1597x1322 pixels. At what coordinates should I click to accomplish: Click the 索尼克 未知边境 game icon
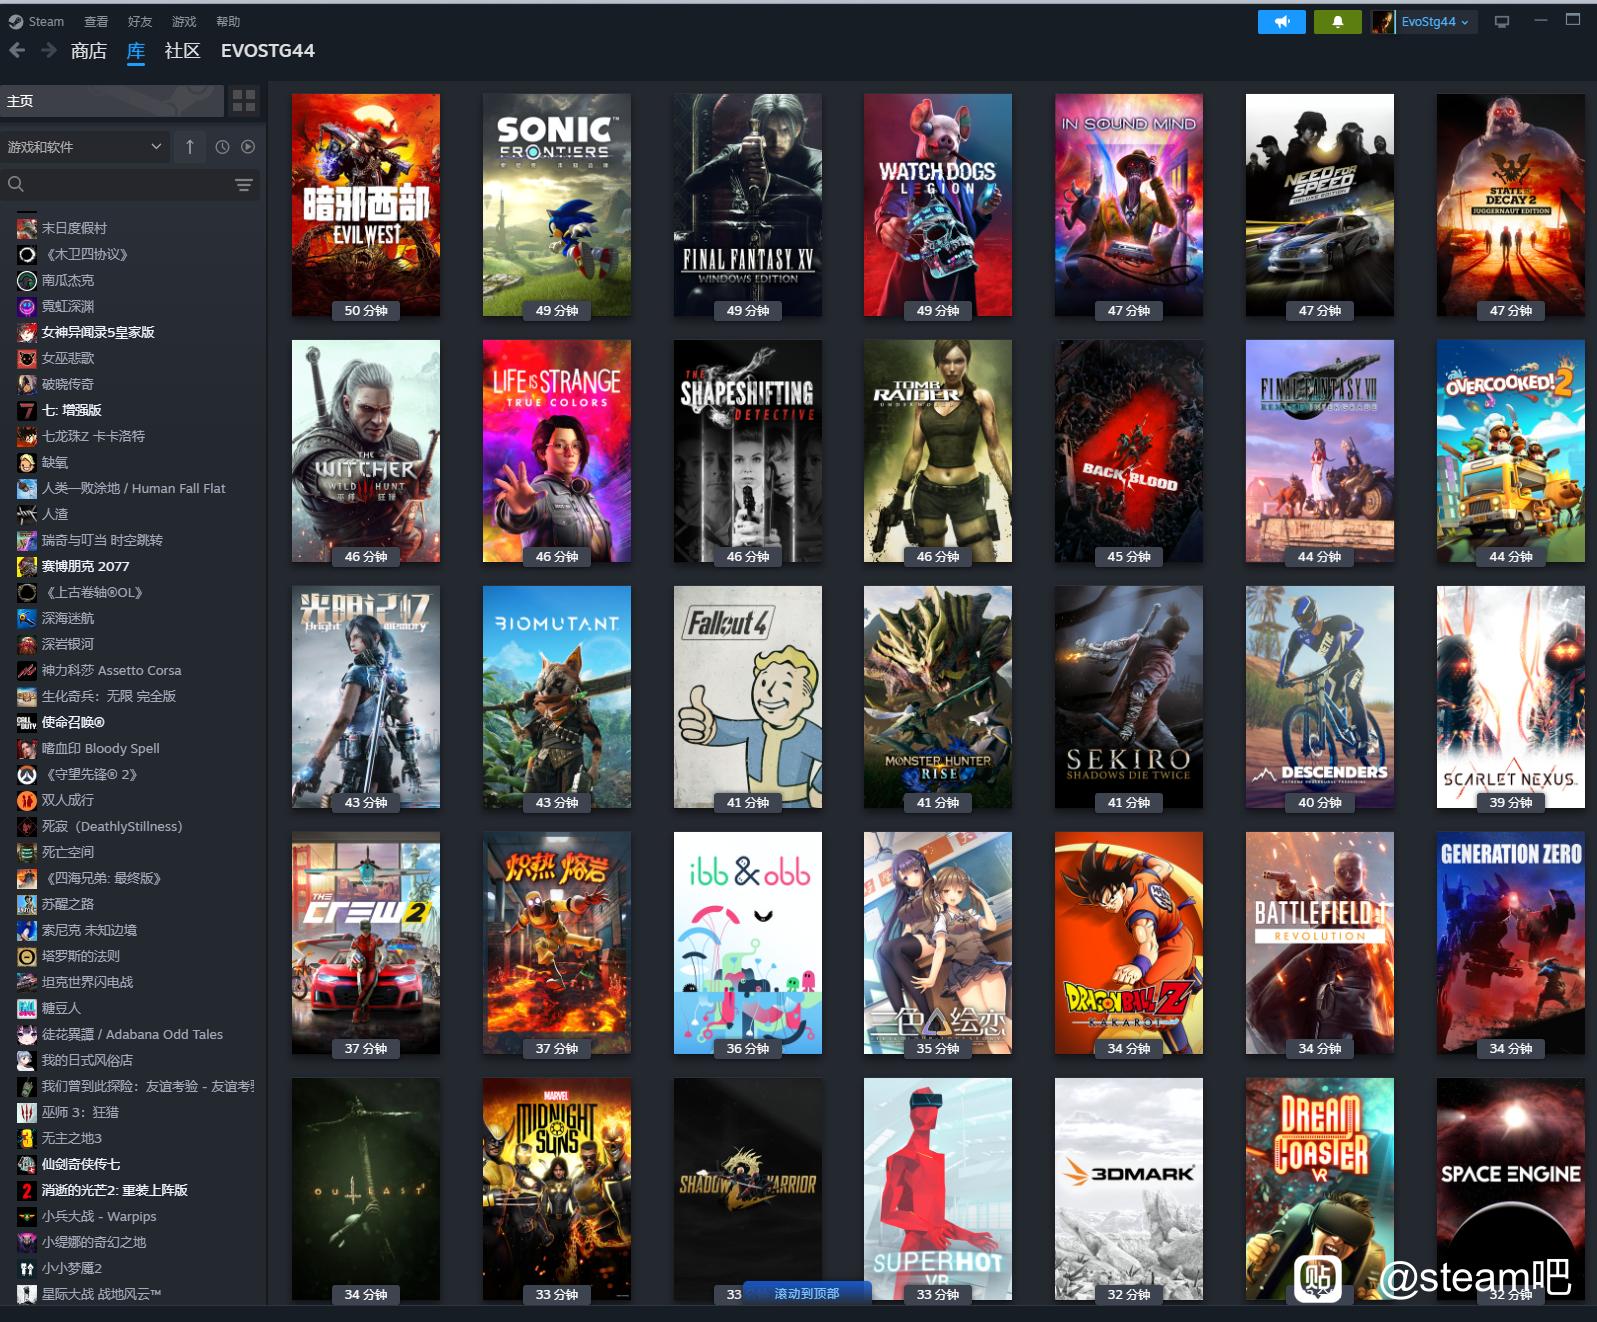coord(27,930)
